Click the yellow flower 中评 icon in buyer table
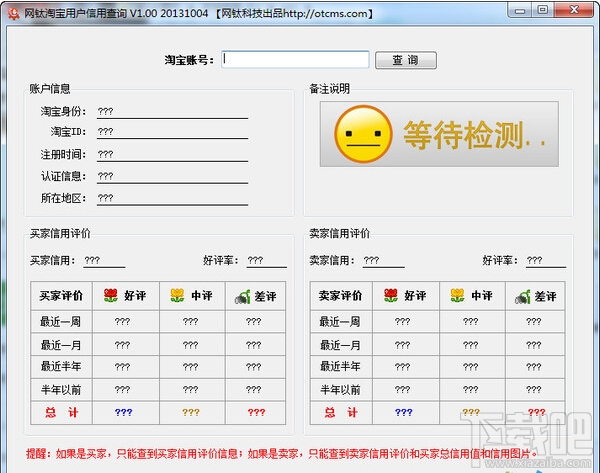 [x=177, y=295]
